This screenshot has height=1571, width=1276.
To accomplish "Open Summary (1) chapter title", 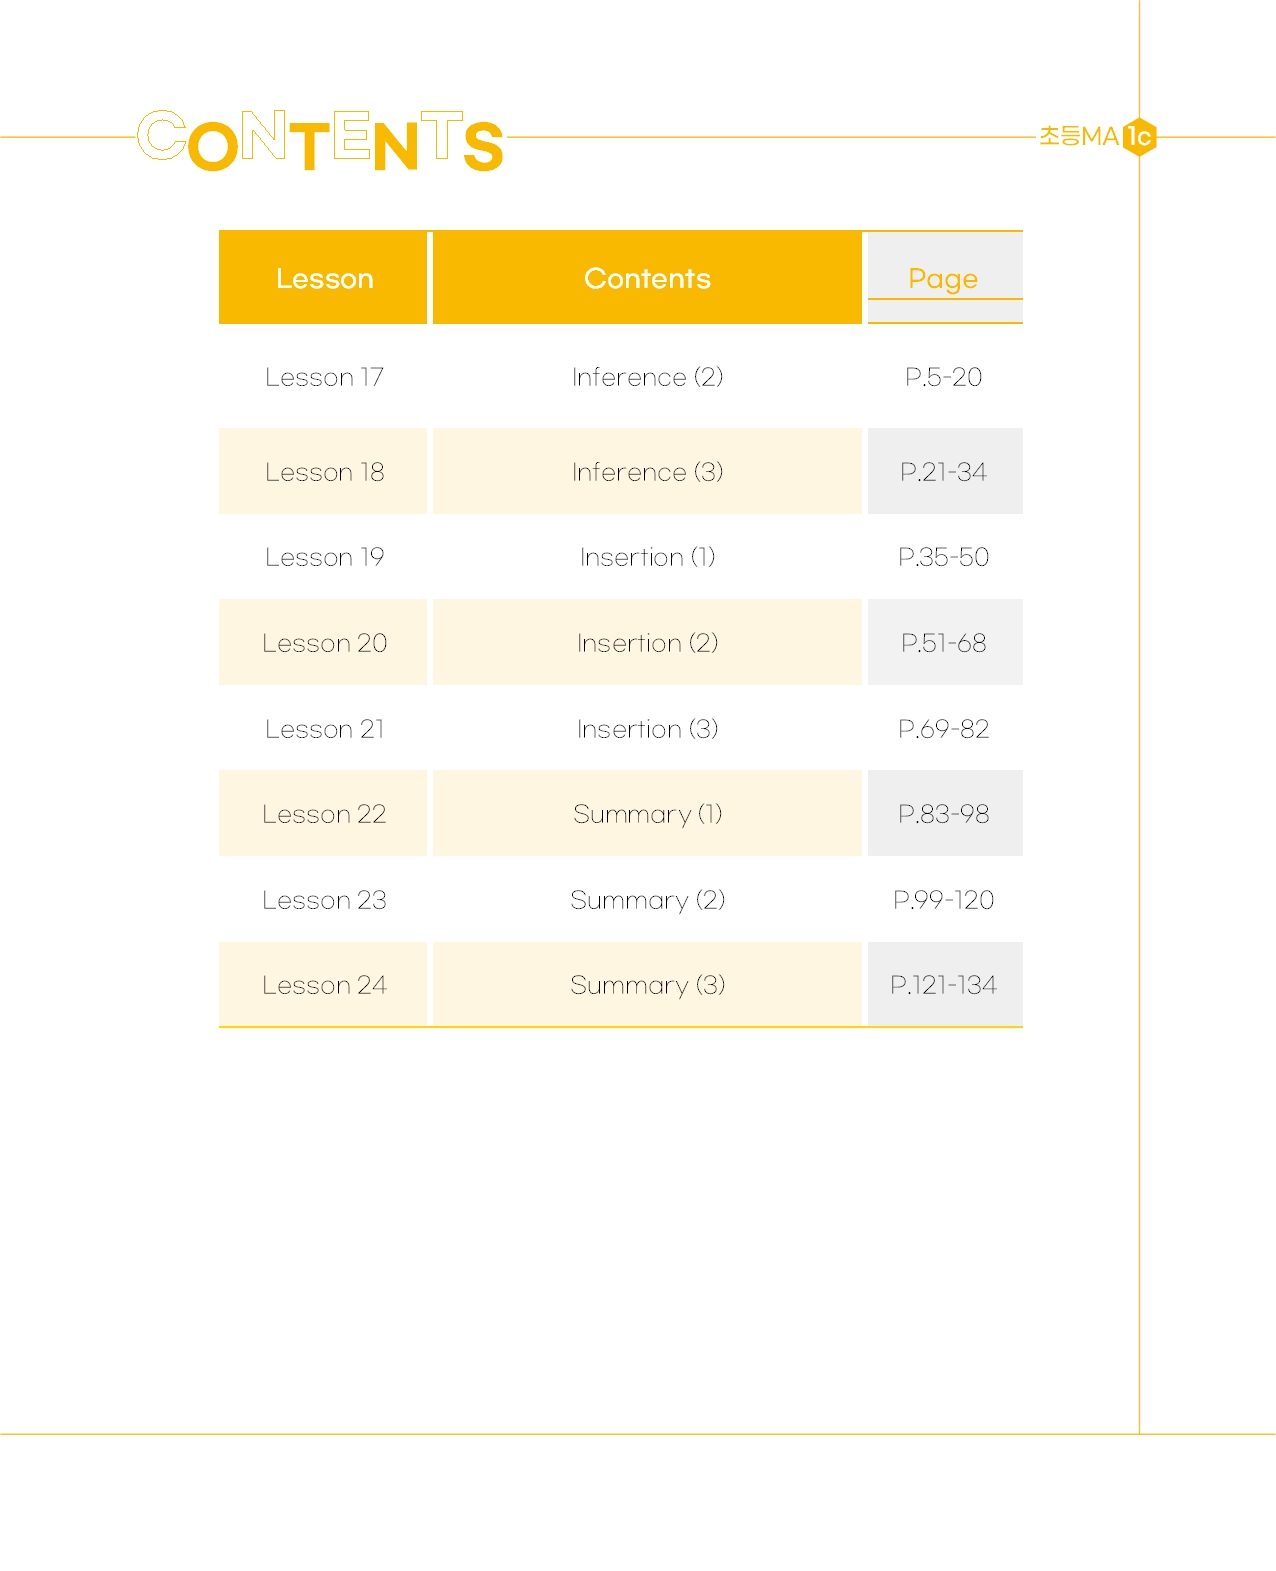I will pos(647,814).
